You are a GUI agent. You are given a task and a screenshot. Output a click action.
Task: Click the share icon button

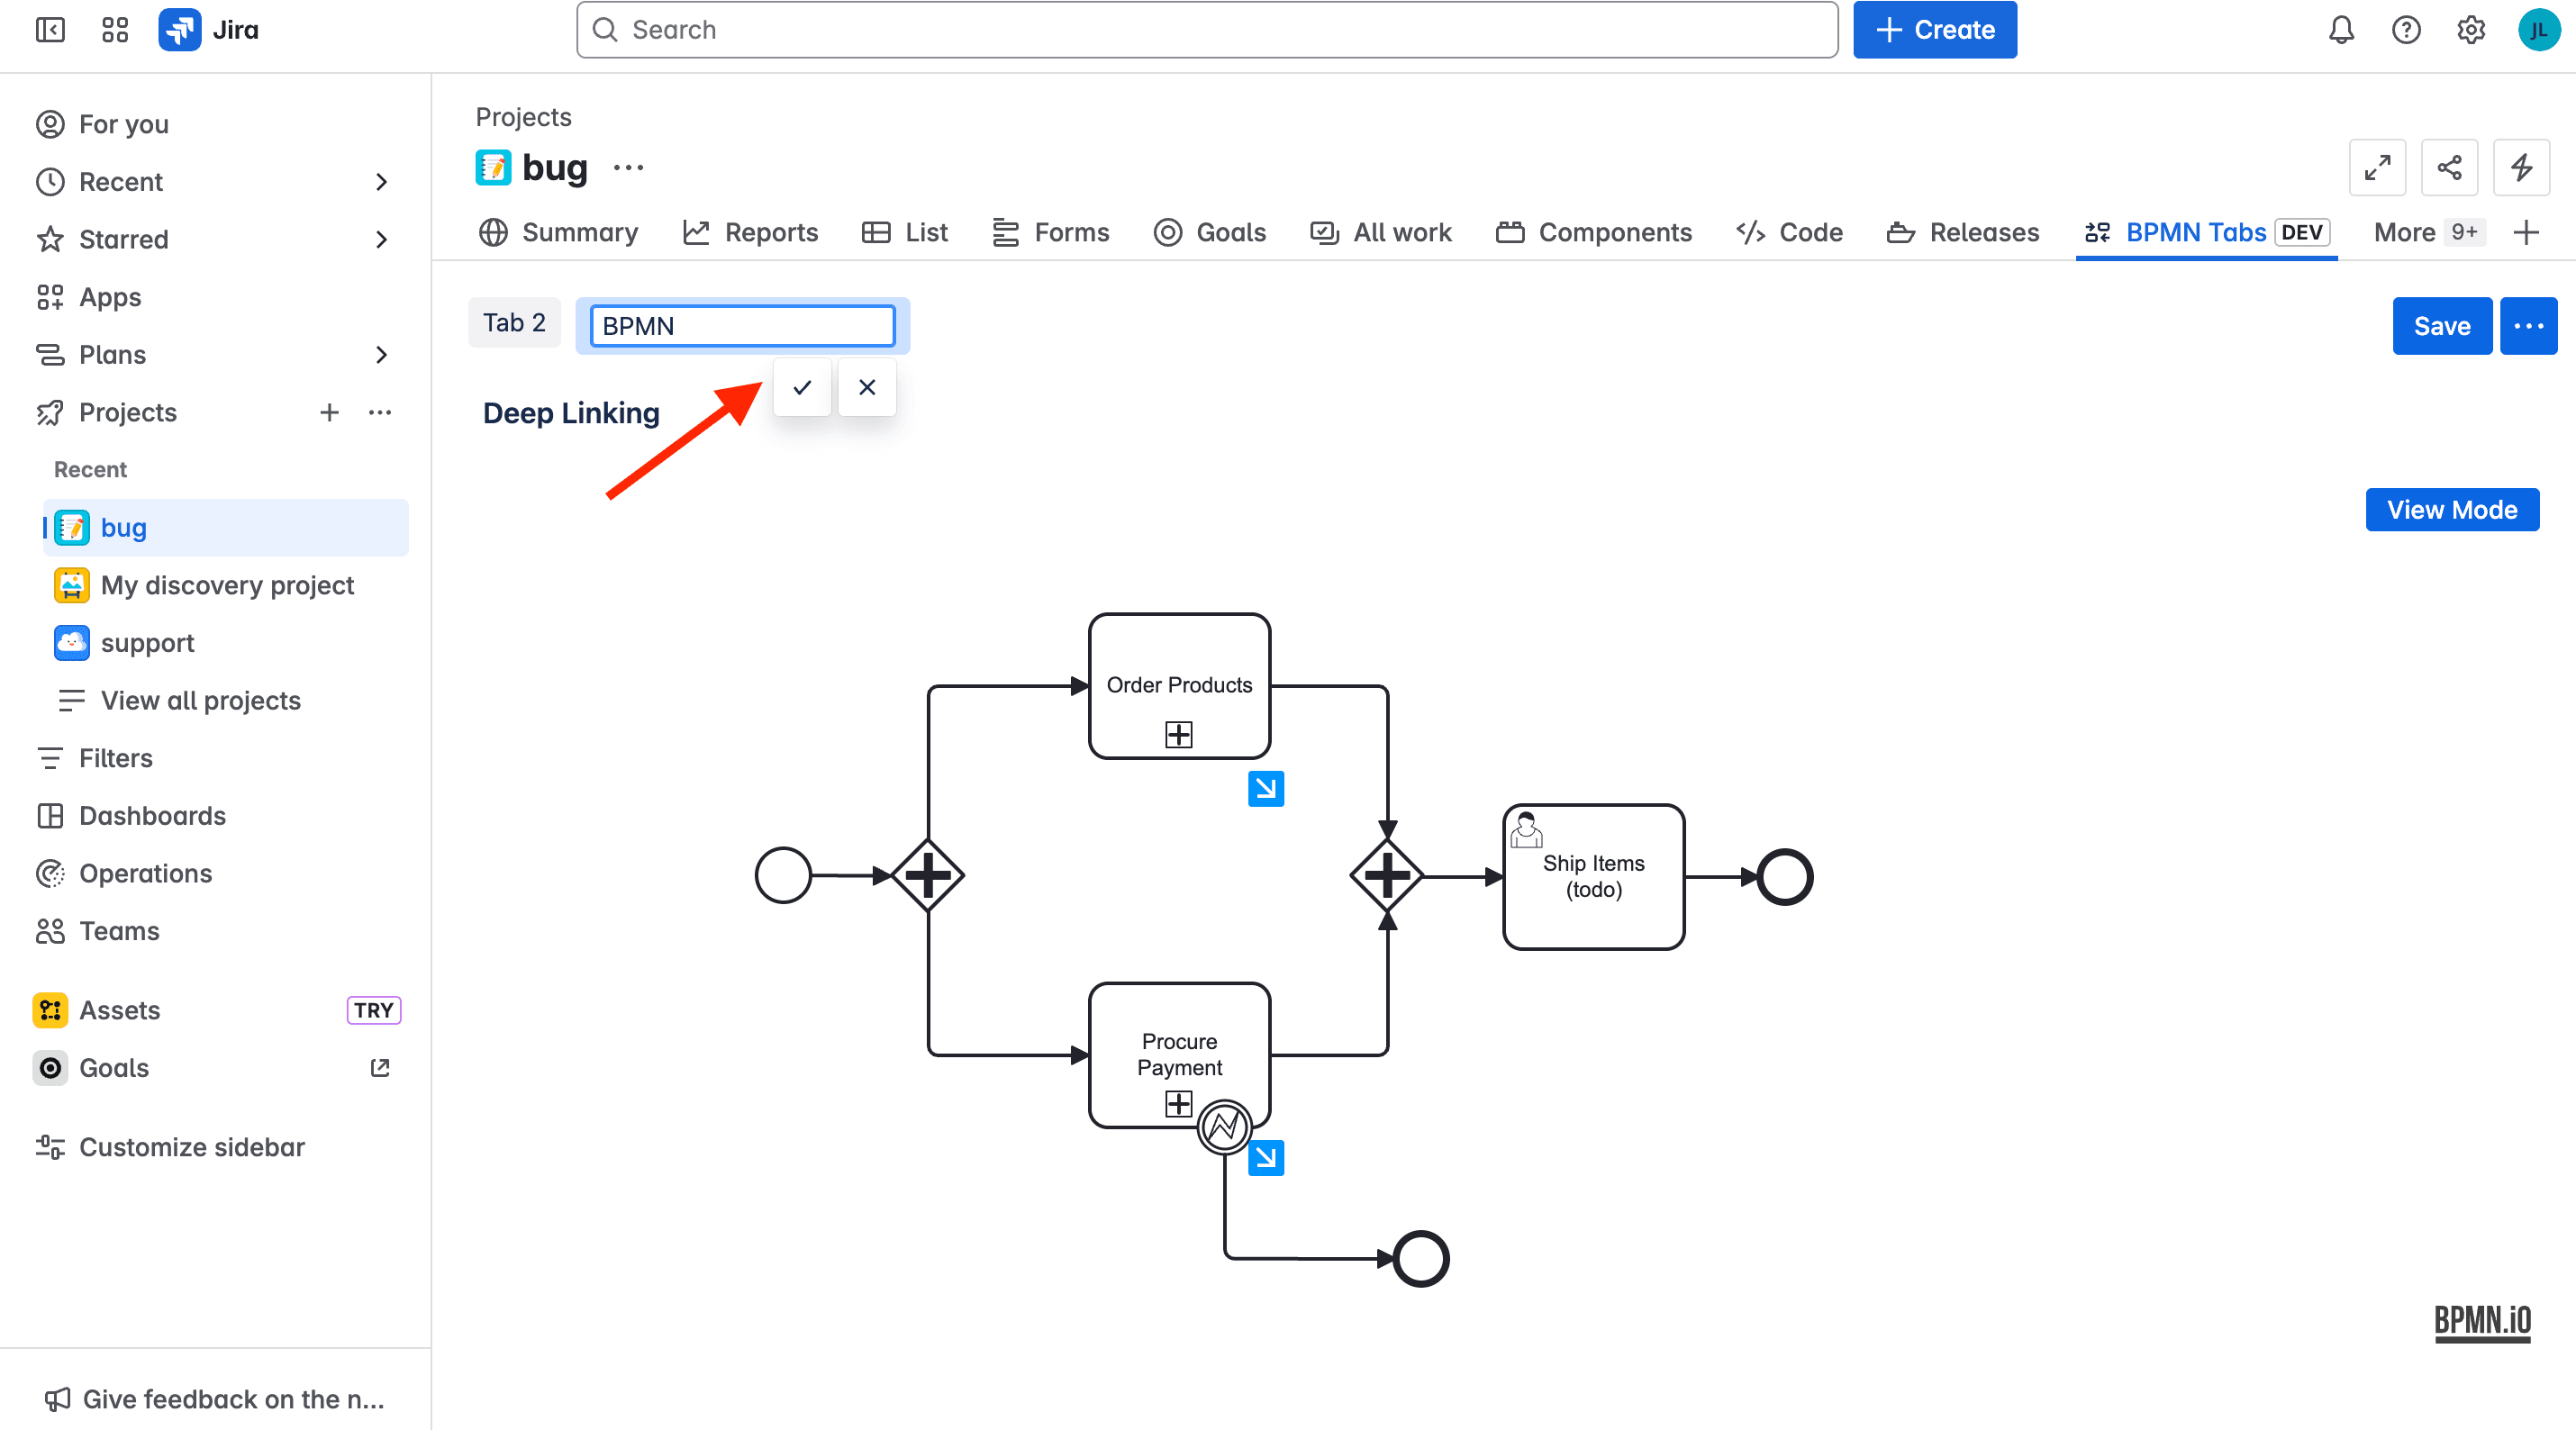point(2449,168)
